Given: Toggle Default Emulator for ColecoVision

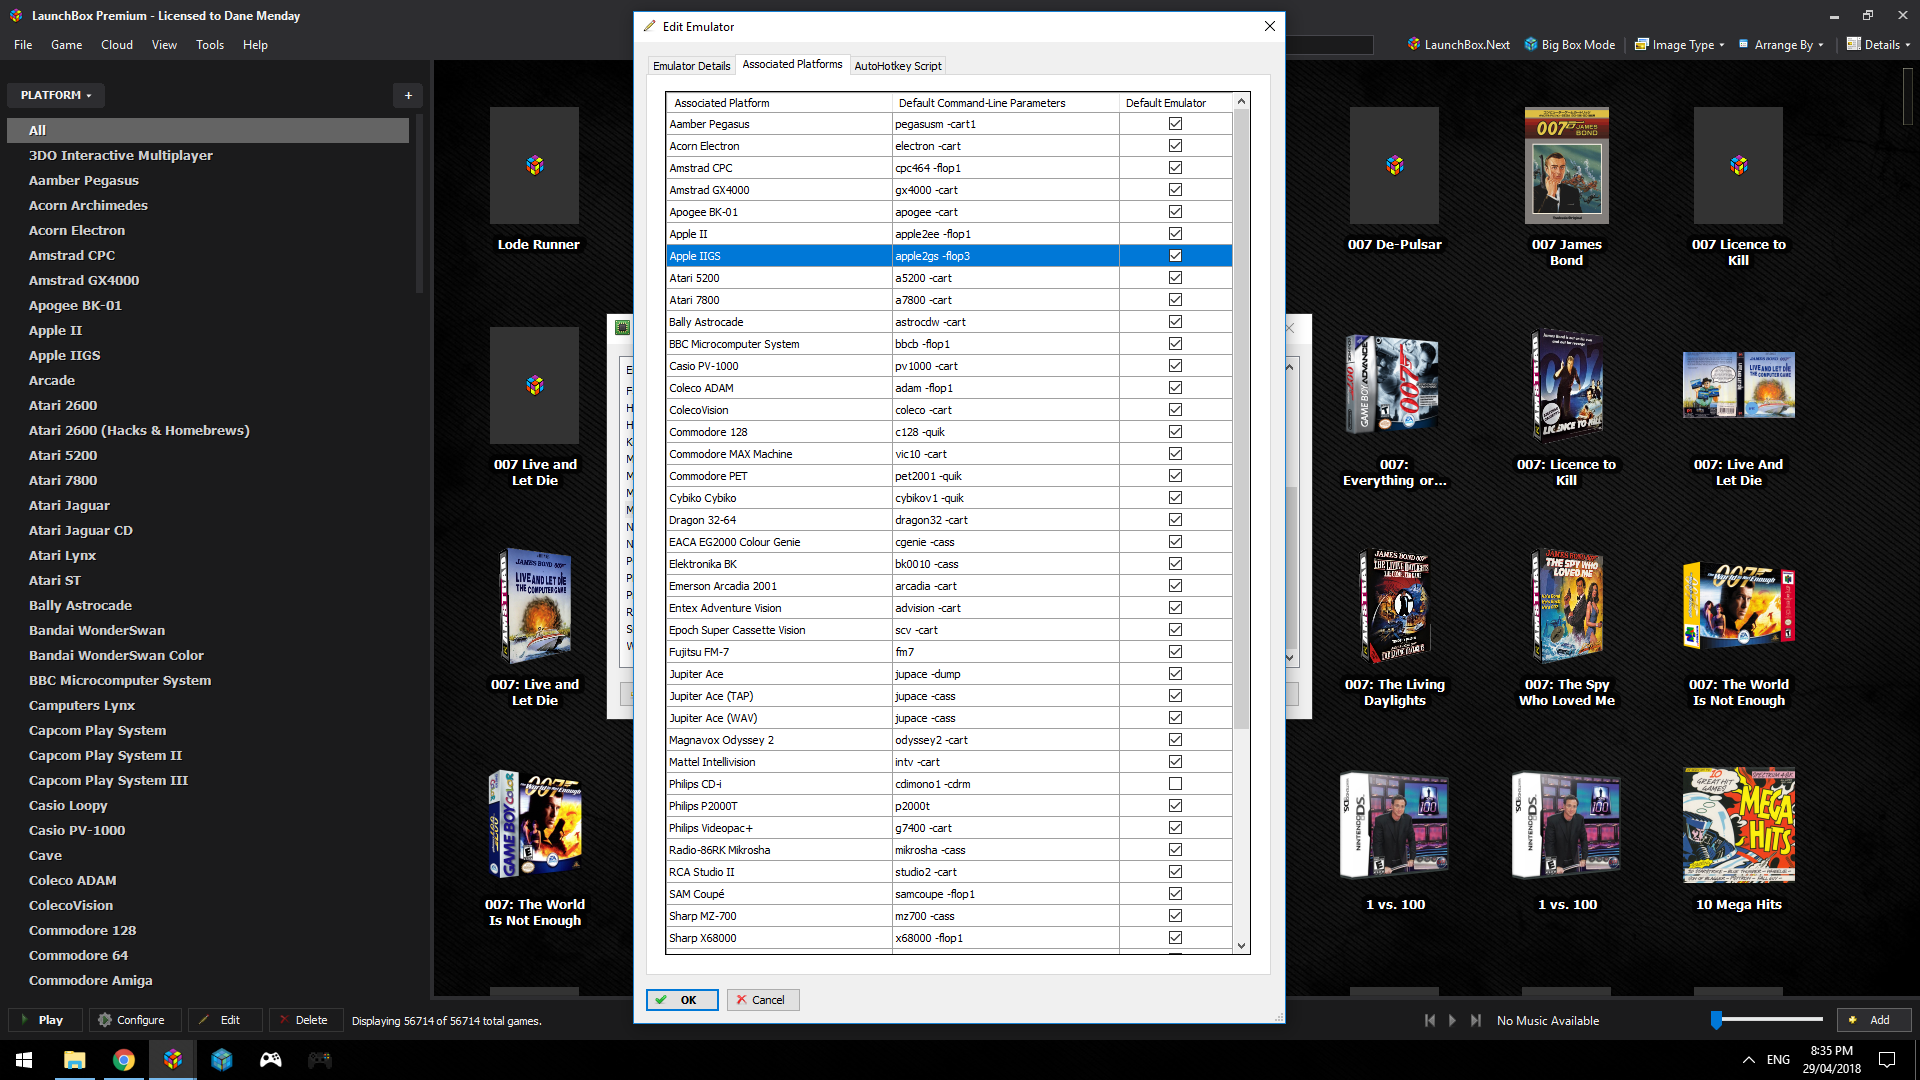Looking at the screenshot, I should [x=1175, y=410].
